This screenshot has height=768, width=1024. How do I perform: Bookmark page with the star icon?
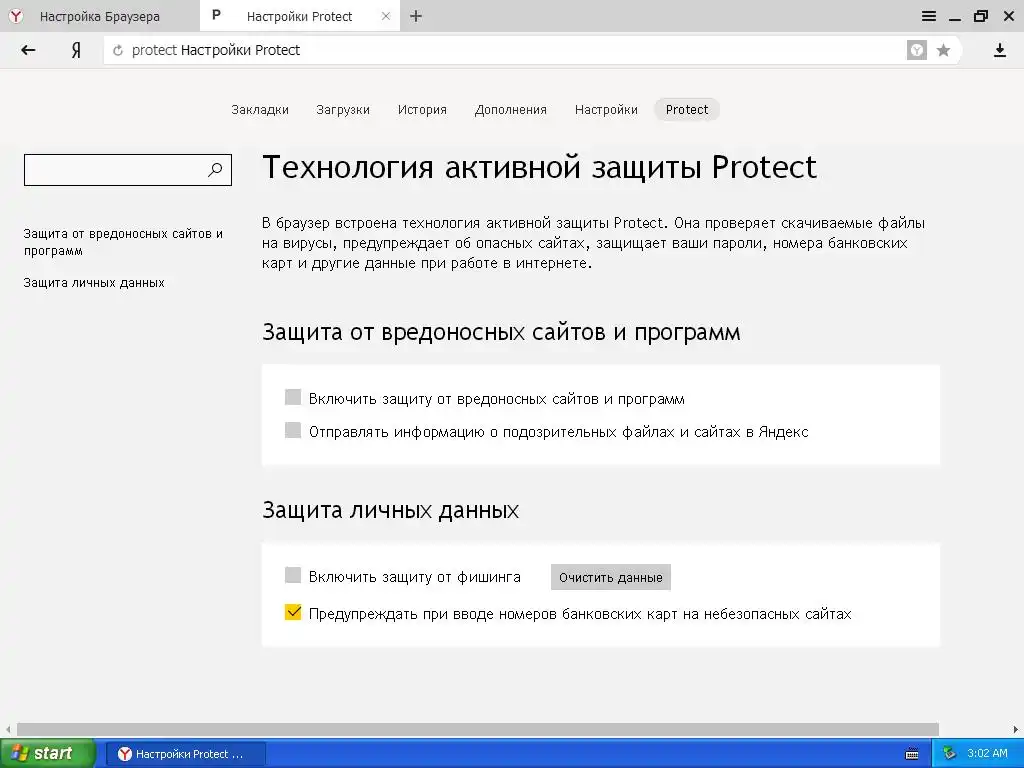[x=943, y=50]
